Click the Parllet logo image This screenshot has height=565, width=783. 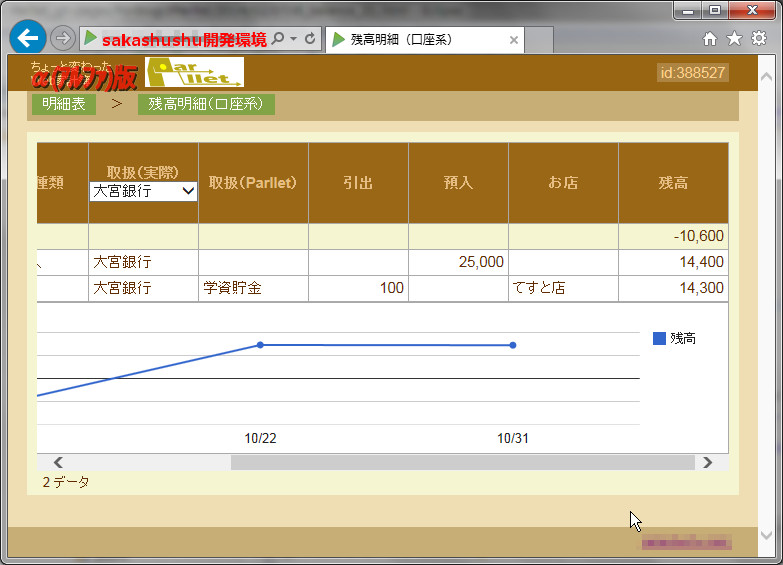[x=194, y=72]
